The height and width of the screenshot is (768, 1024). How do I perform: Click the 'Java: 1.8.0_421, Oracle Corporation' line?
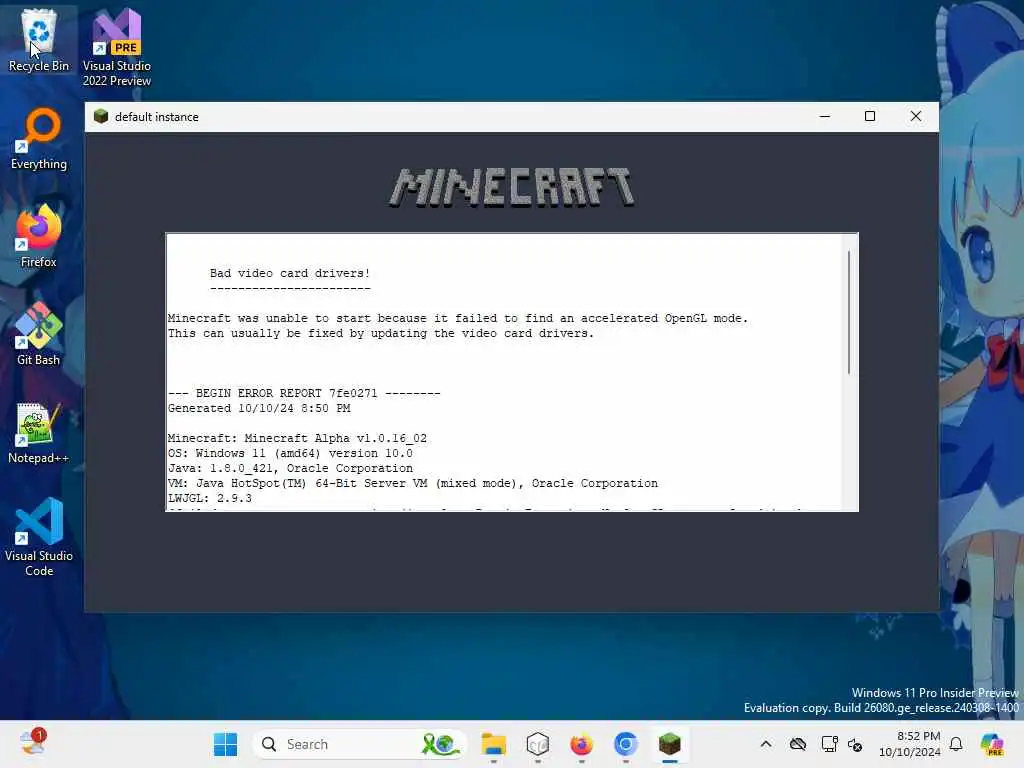click(290, 468)
